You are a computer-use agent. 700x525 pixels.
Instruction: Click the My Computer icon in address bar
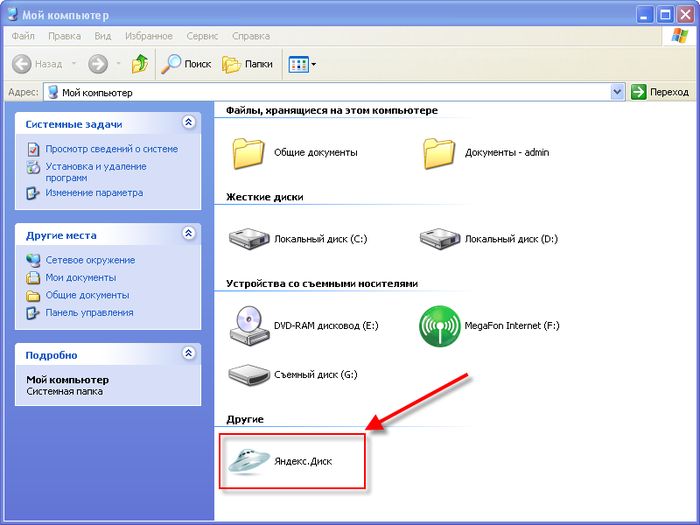pyautogui.click(x=53, y=92)
